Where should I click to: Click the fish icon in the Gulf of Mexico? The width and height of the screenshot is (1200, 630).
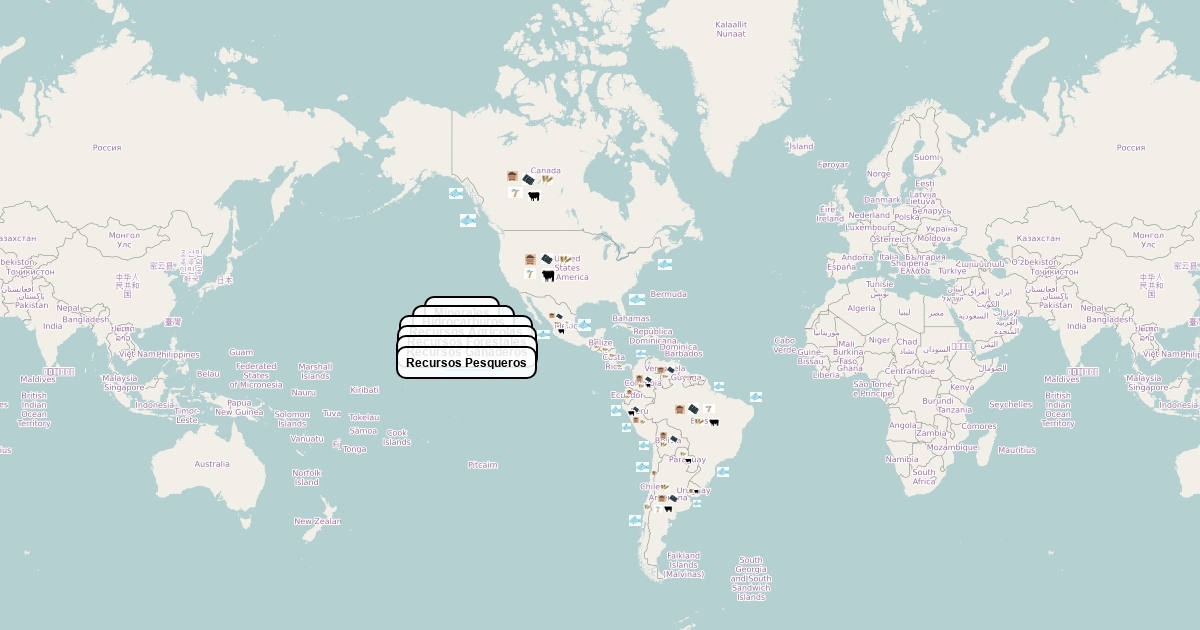click(x=585, y=325)
